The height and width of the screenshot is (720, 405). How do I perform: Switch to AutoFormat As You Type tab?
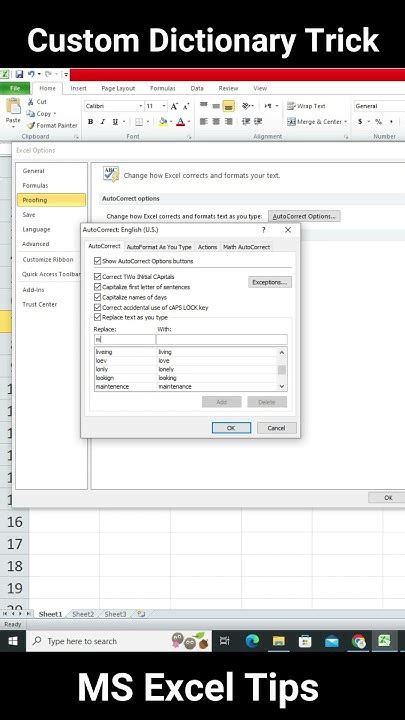pyautogui.click(x=159, y=247)
